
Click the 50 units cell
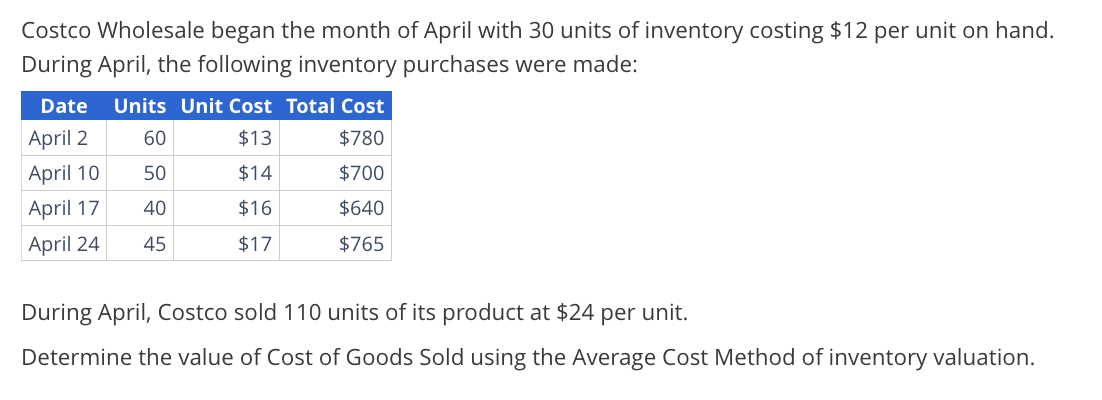140,173
